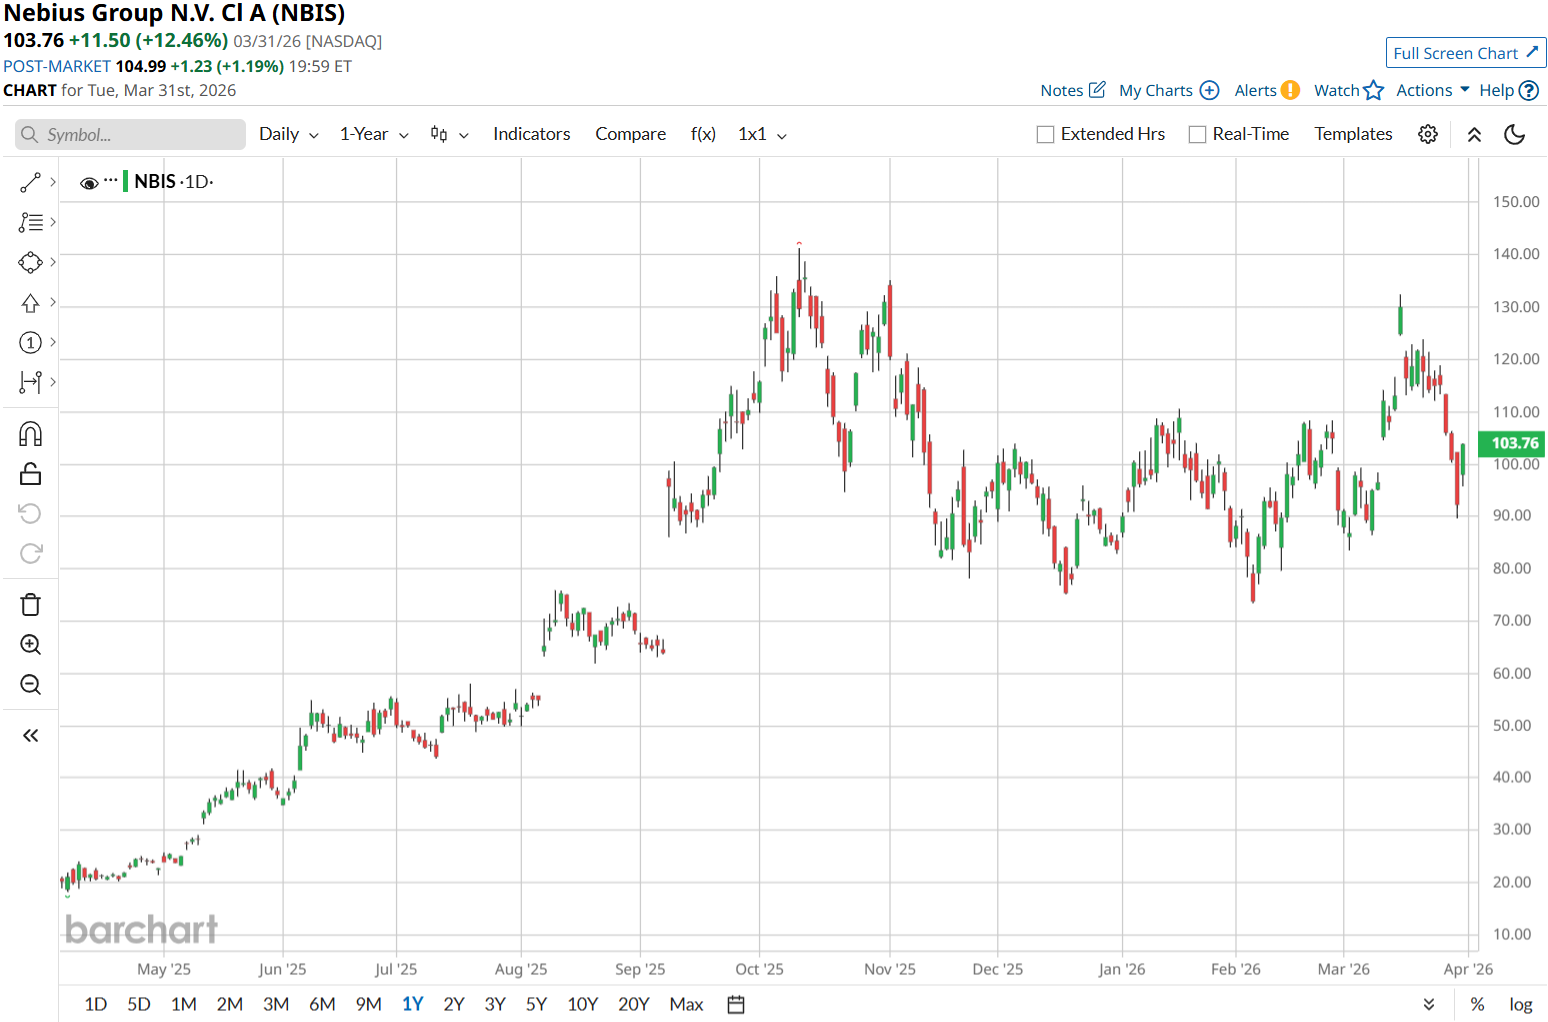Viewport: 1548px width, 1022px height.
Task: Open the Help question mark icon
Action: 1528,90
